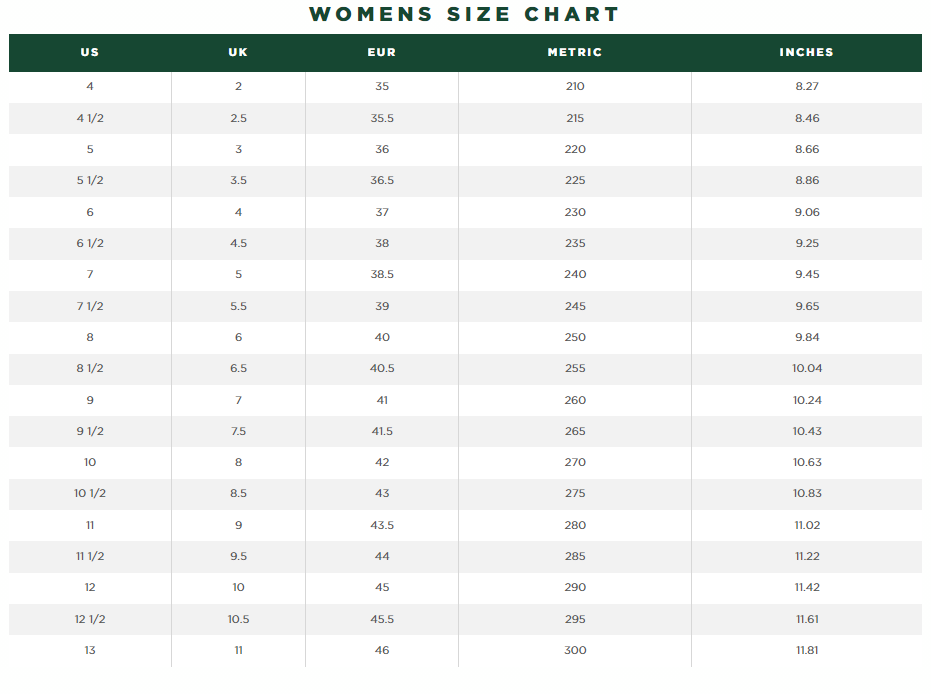
Task: Click the INCHES column header
Action: point(806,52)
